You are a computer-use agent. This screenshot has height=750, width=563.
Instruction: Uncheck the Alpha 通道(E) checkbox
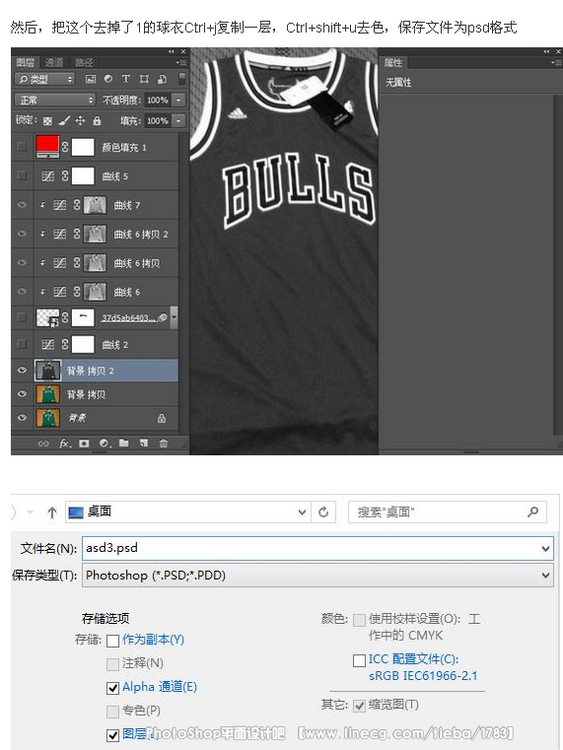tap(113, 688)
